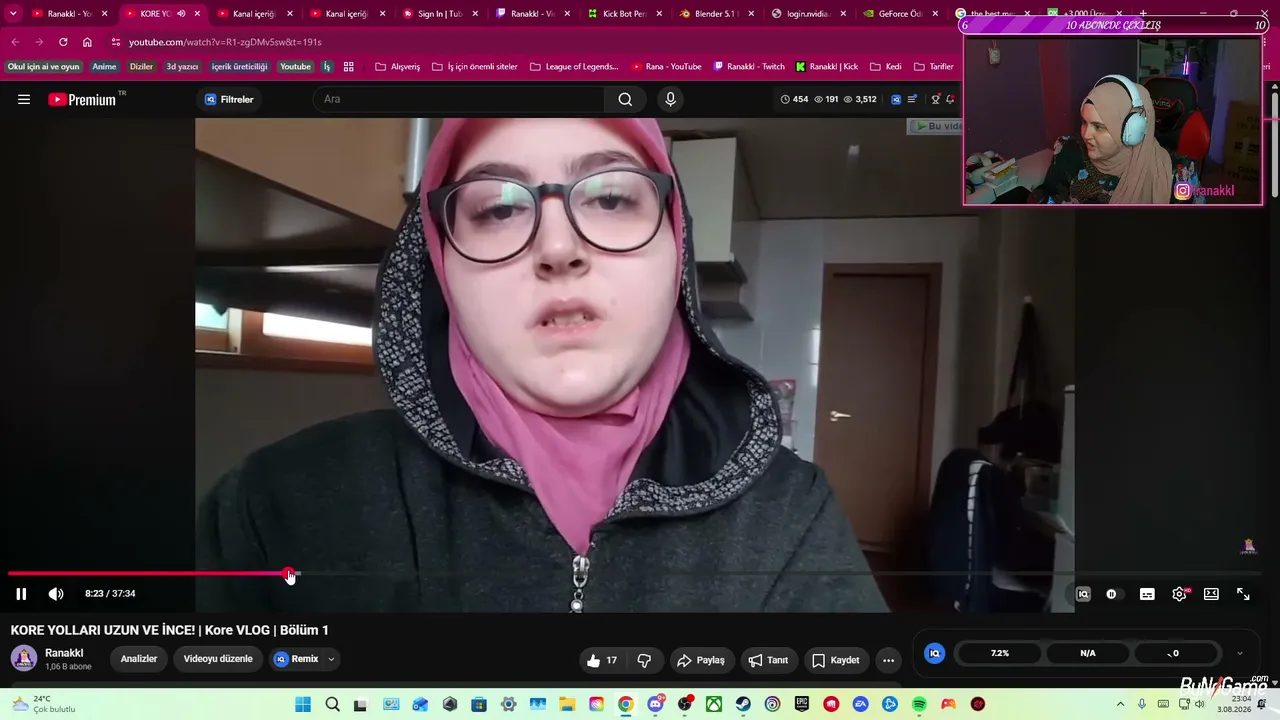Open more actions three-dot menu
The width and height of the screenshot is (1280, 720).
[888, 660]
